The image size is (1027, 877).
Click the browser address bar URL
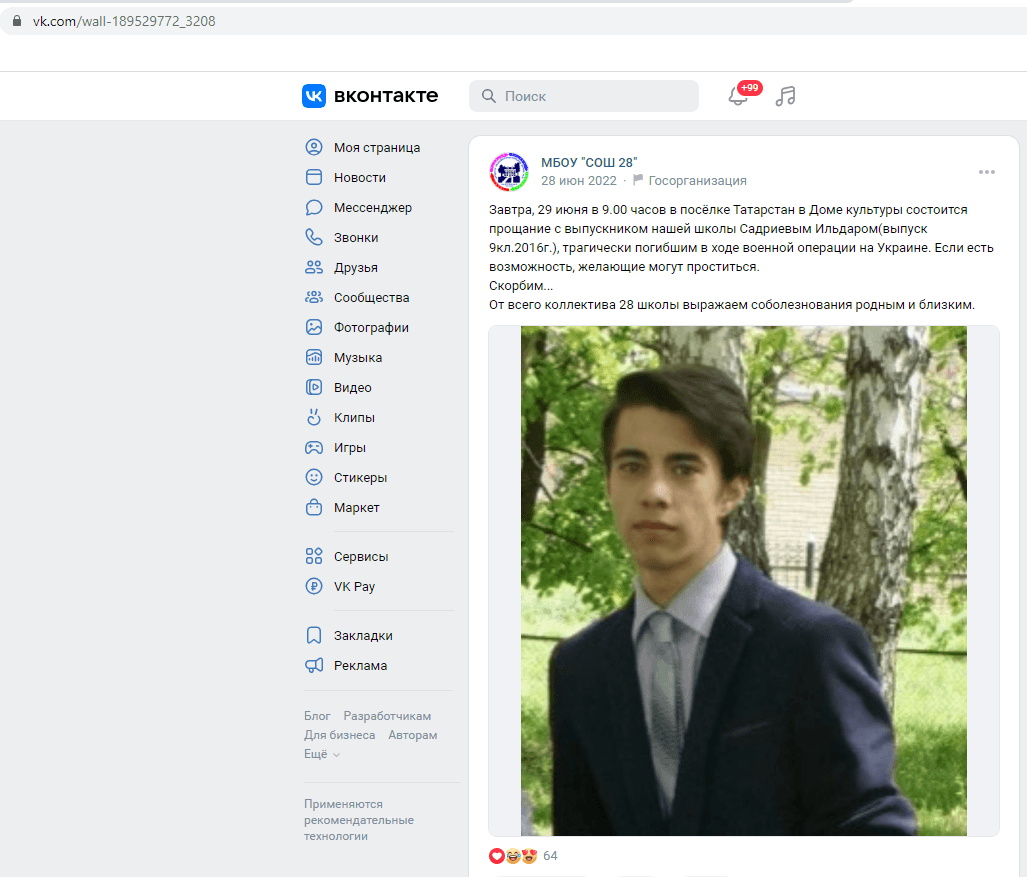coord(124,21)
